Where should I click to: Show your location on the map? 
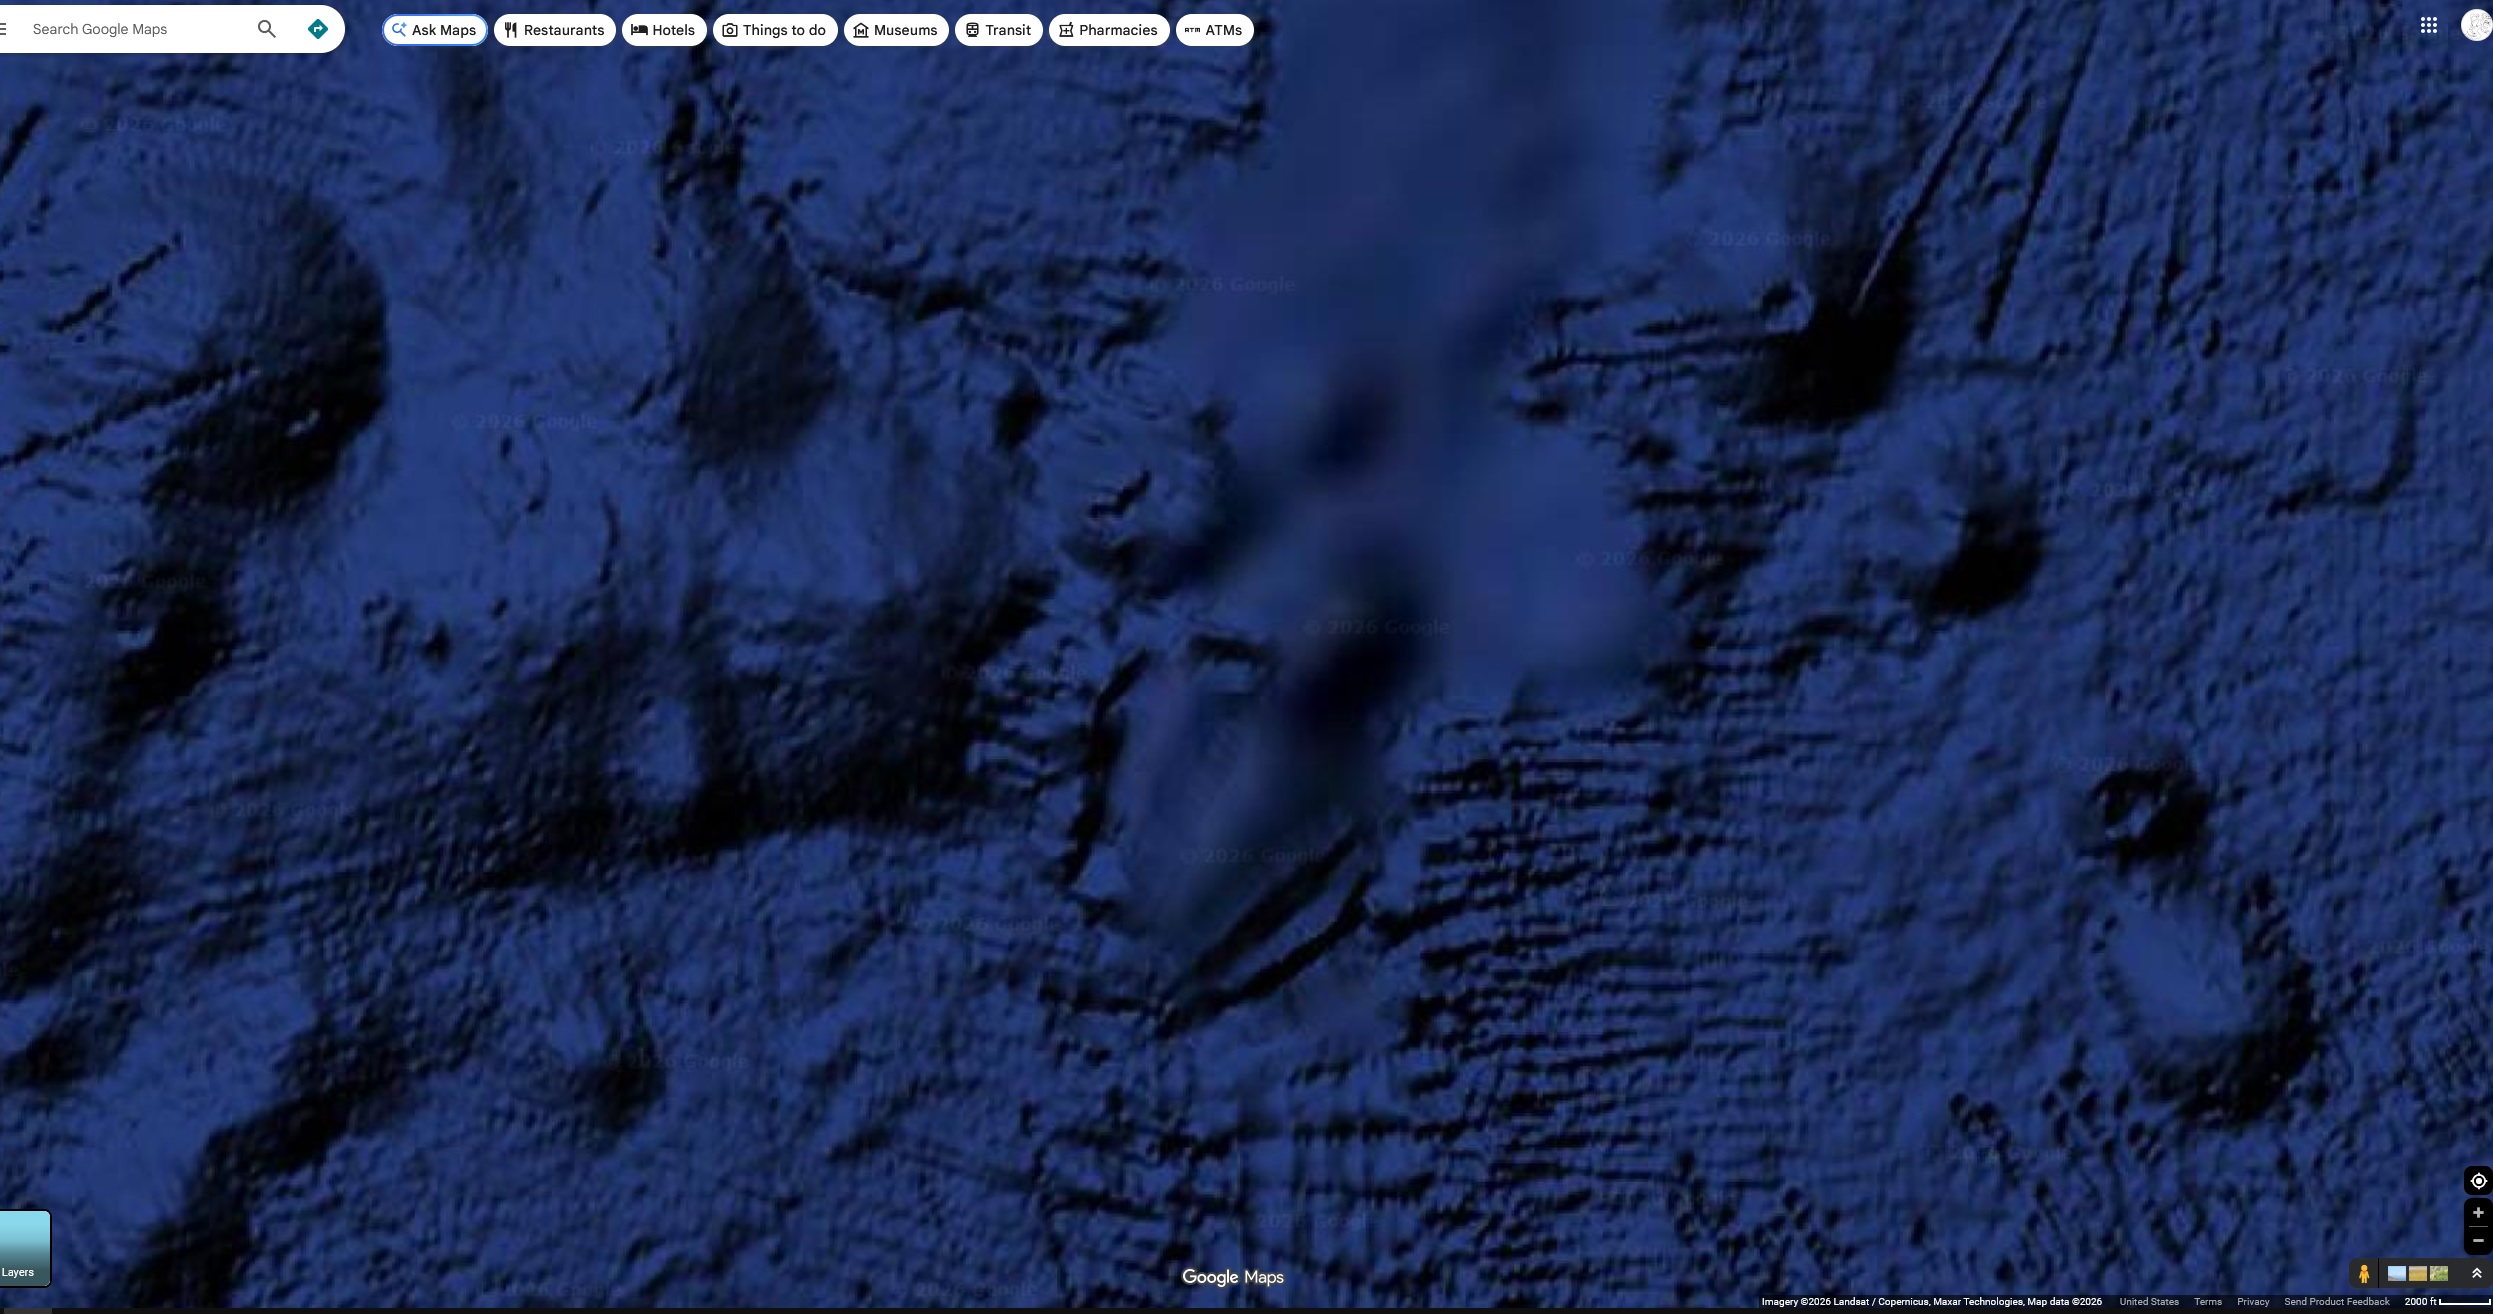point(2478,1181)
